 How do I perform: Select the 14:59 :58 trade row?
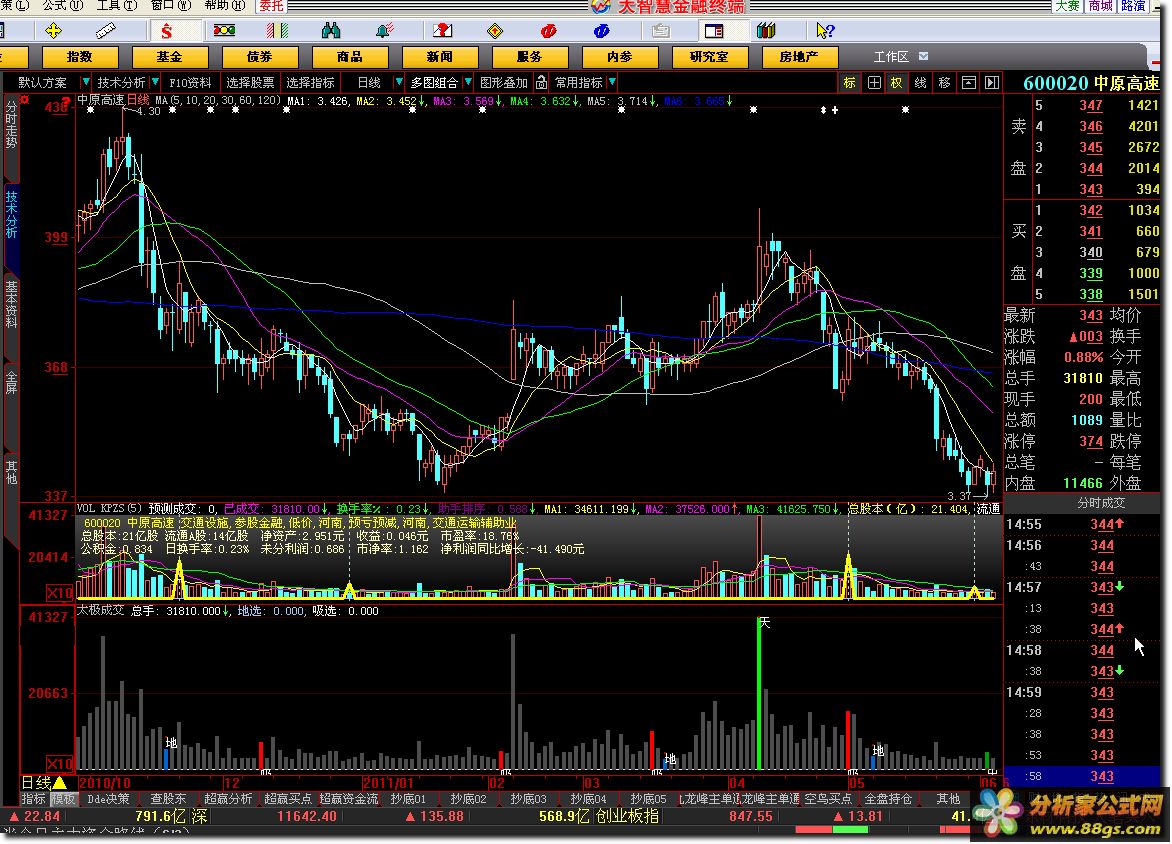[1082, 776]
